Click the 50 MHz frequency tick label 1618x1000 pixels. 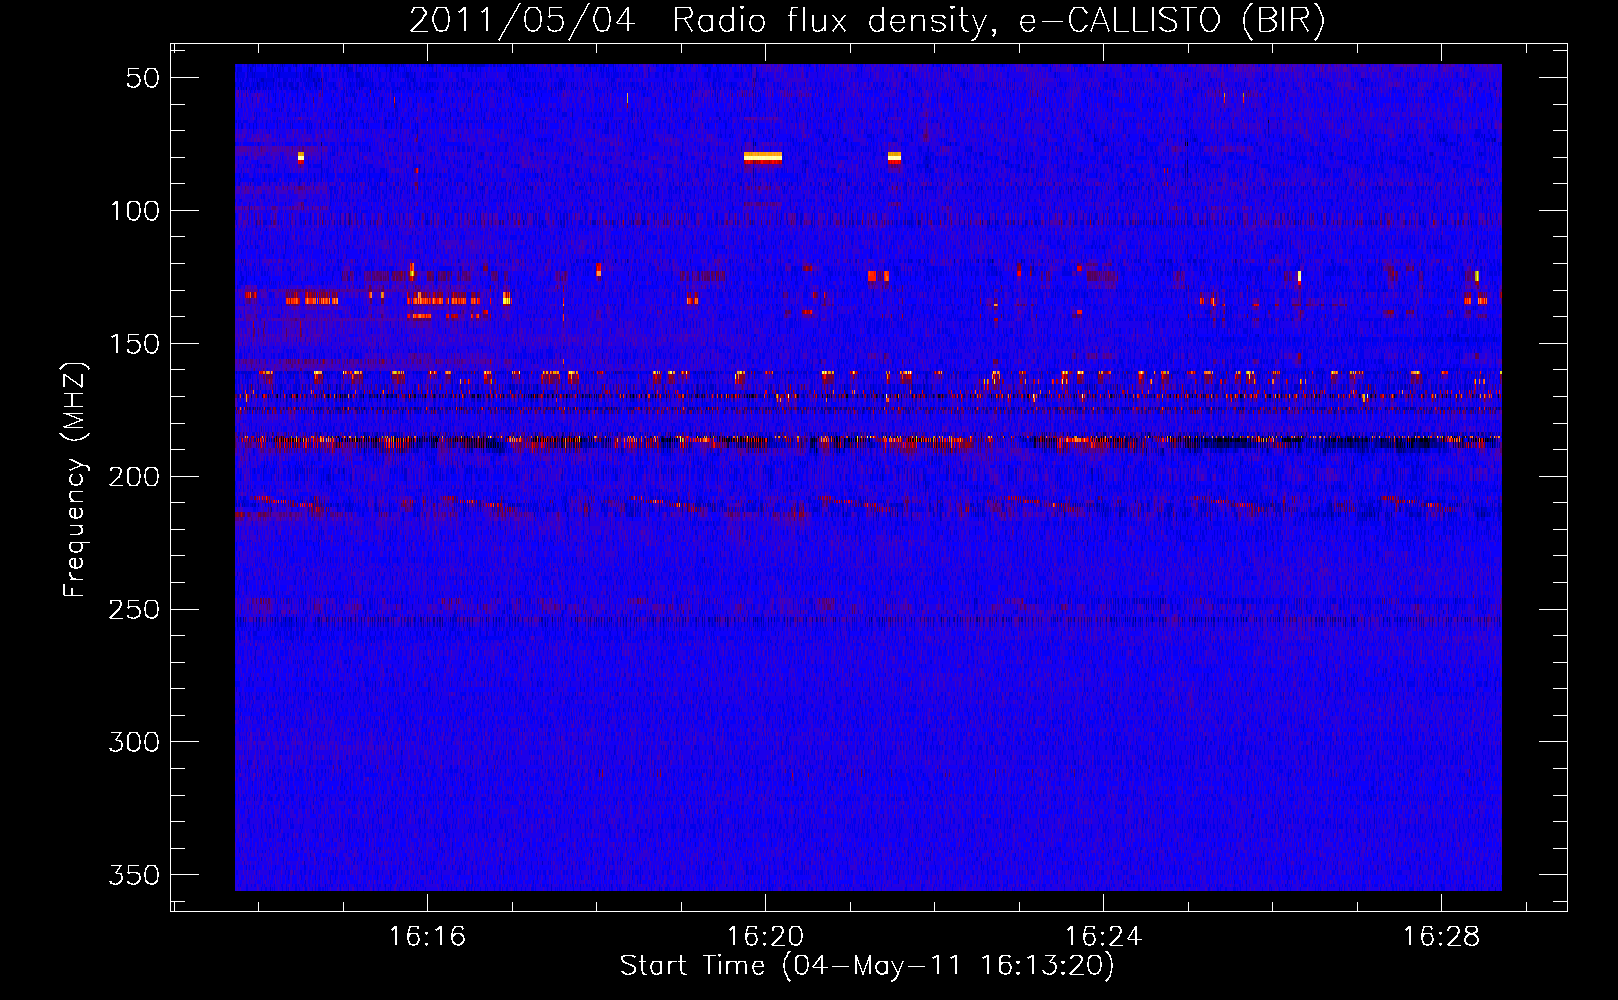tap(143, 78)
